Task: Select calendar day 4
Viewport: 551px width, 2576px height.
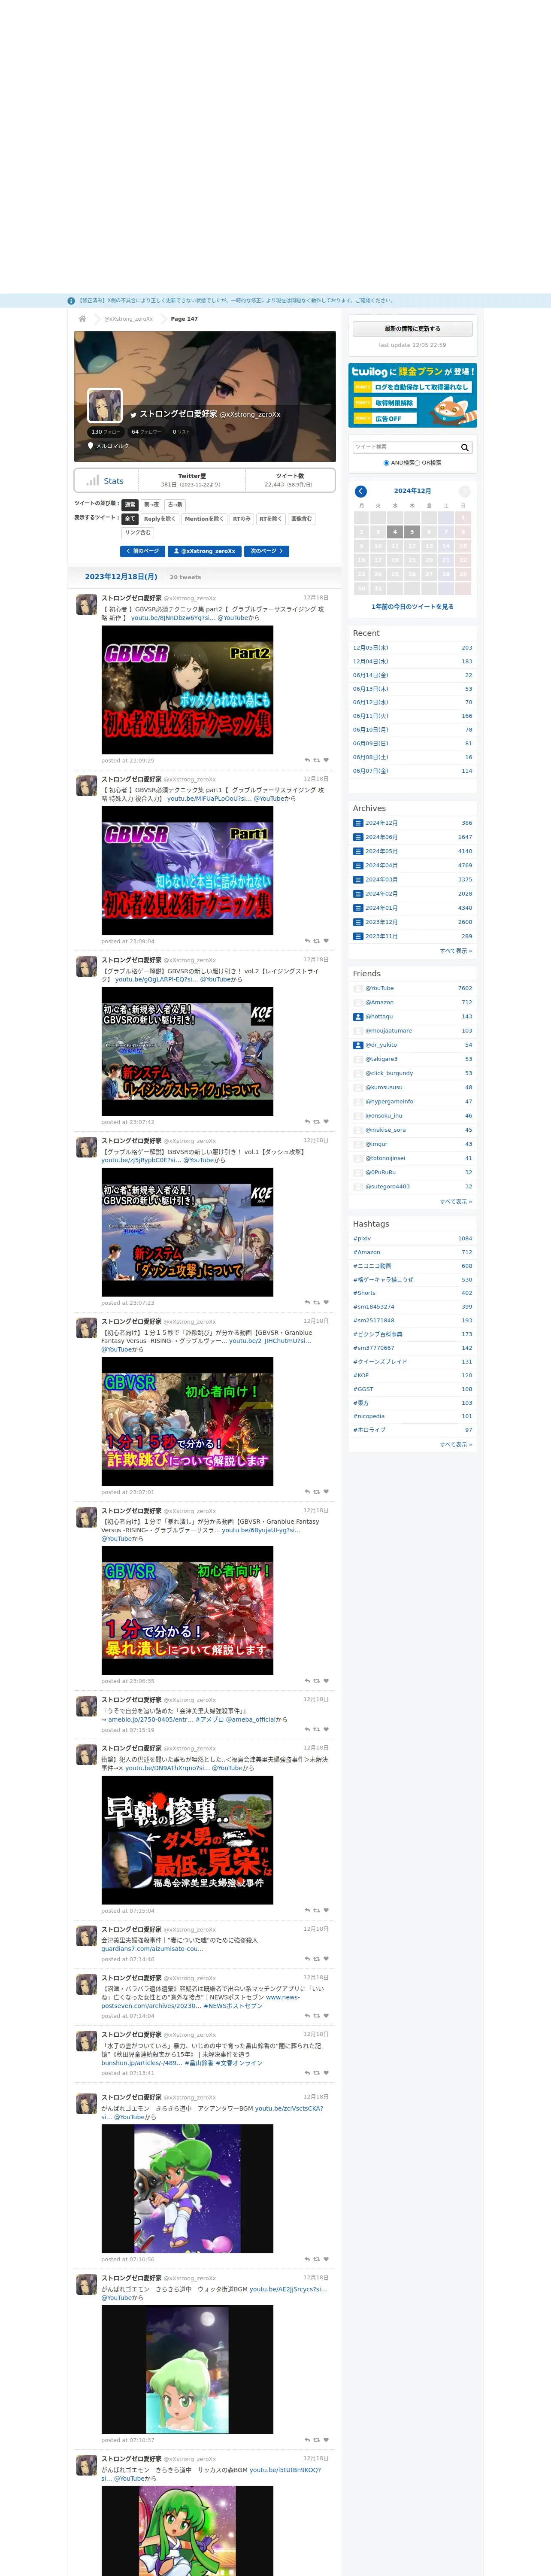Action: [395, 532]
